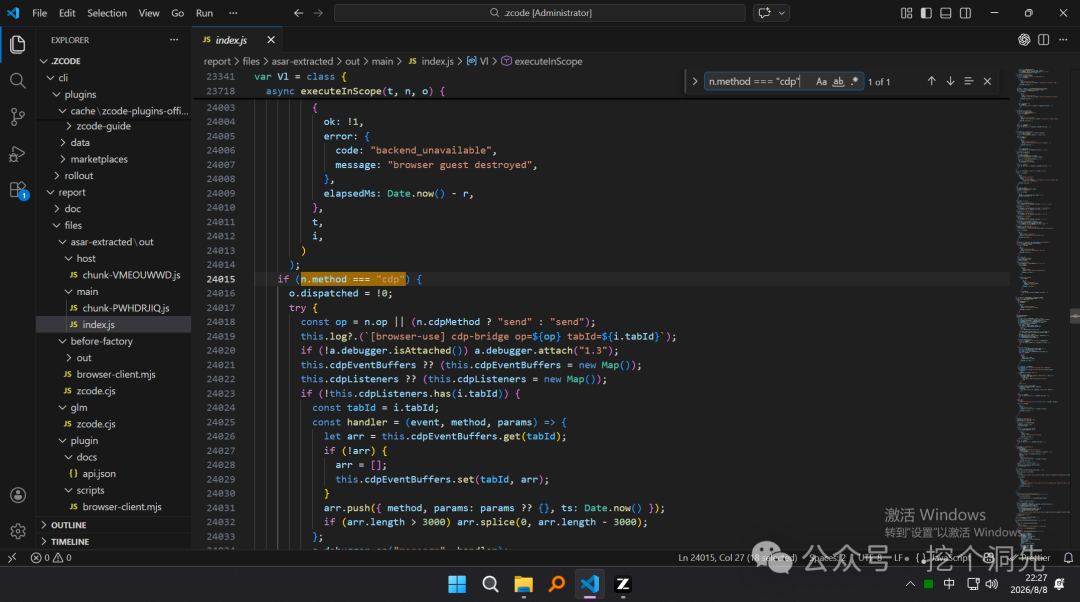Click Prettier in the status bar
The height and width of the screenshot is (602, 1080).
coord(1031,558)
